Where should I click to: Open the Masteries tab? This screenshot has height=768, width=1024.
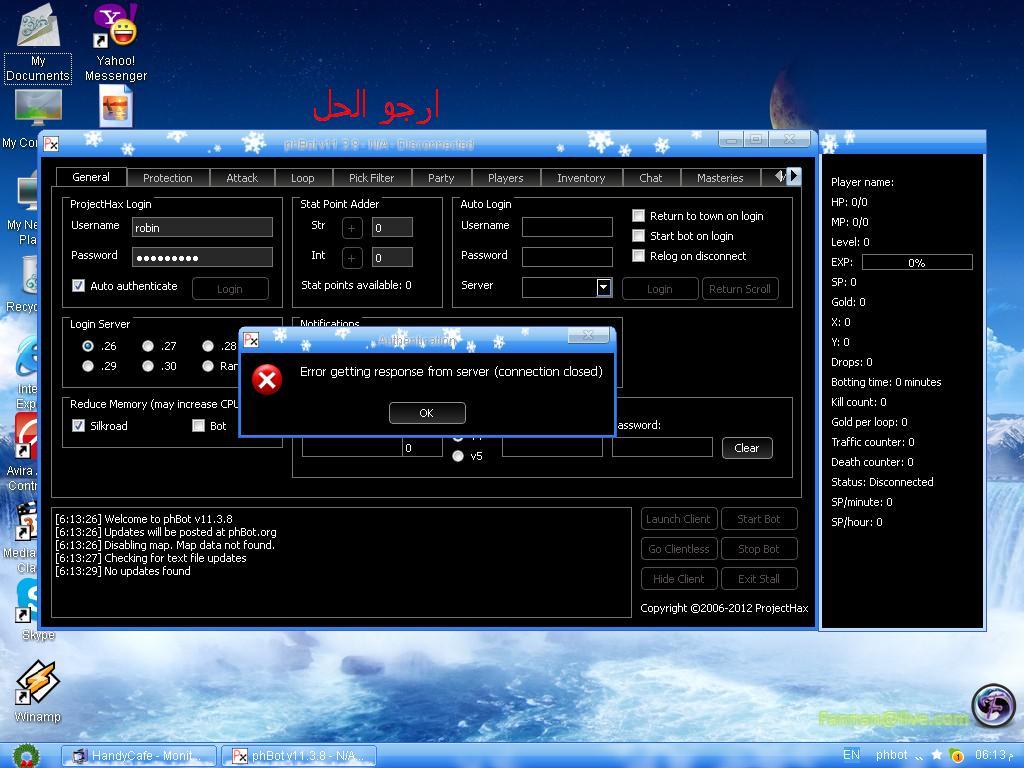click(720, 178)
